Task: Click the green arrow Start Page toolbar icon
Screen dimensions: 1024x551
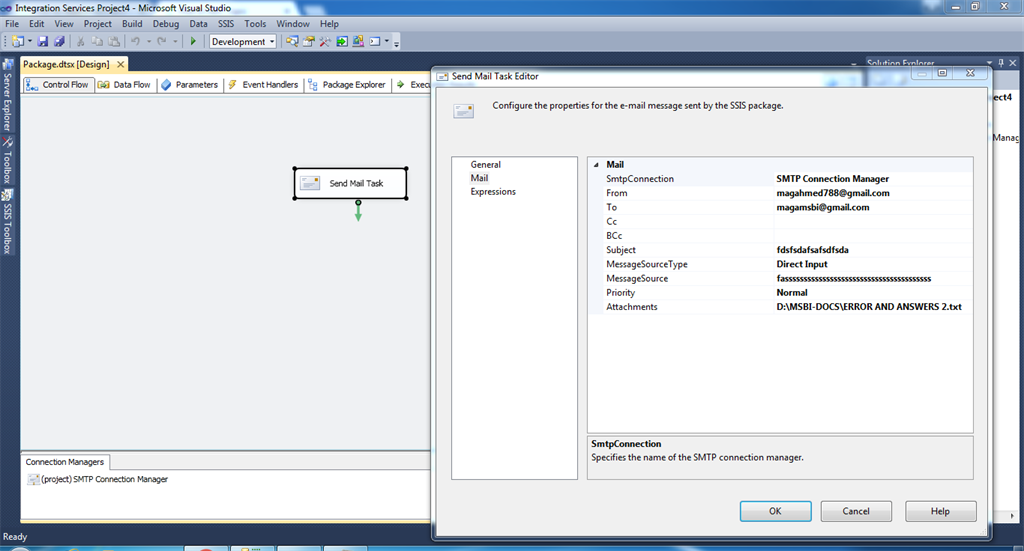Action: click(342, 41)
